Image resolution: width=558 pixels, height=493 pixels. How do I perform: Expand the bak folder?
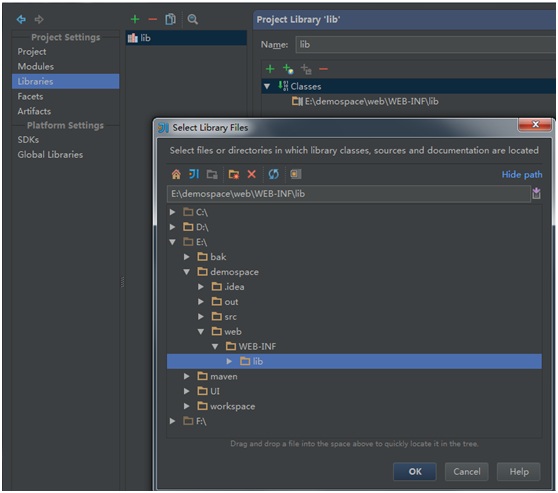point(187,257)
